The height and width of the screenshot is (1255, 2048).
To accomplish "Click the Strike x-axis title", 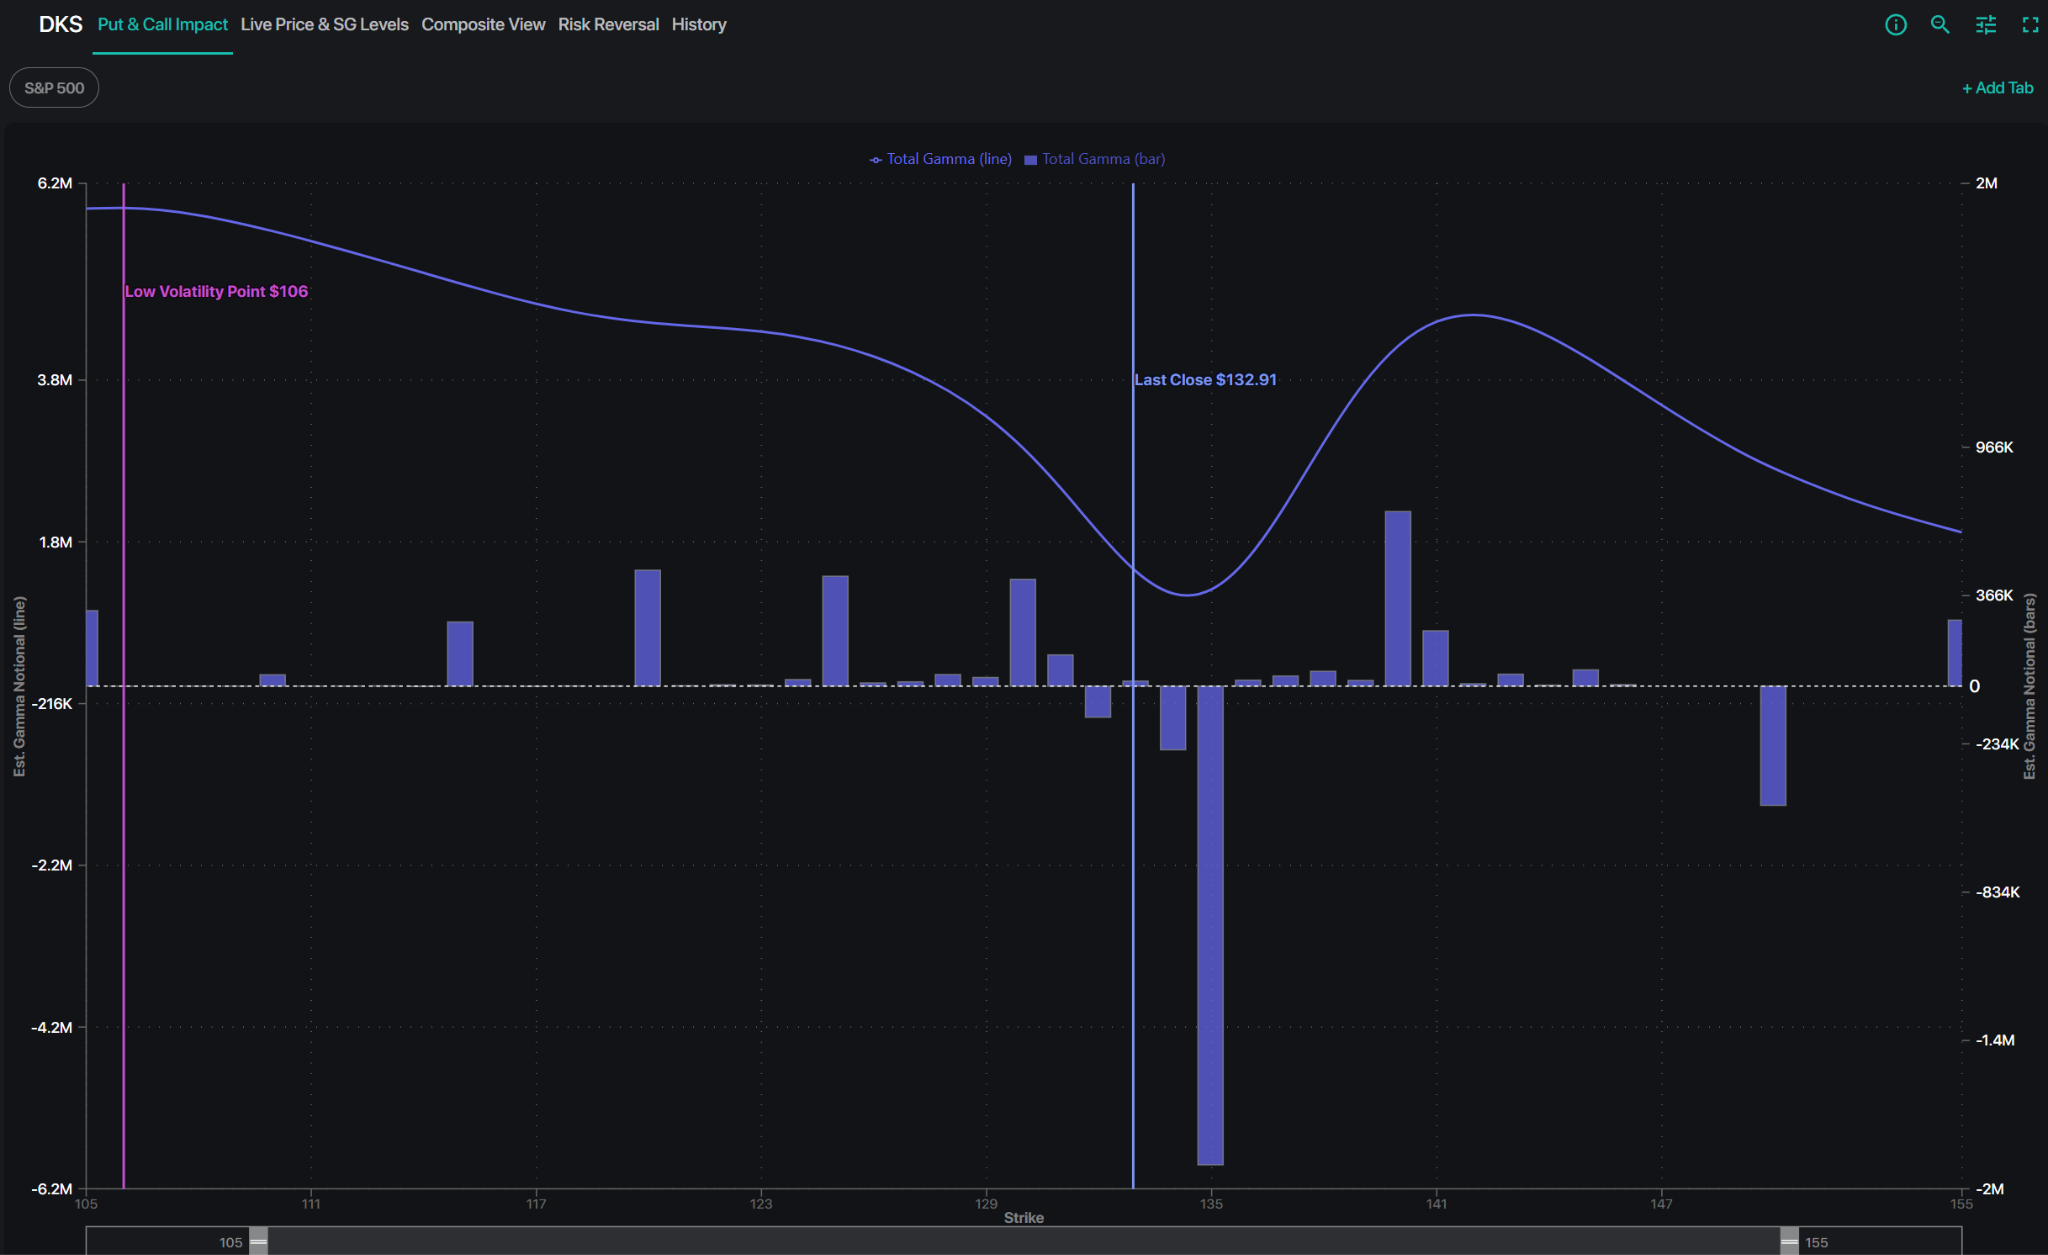I will [1024, 1217].
